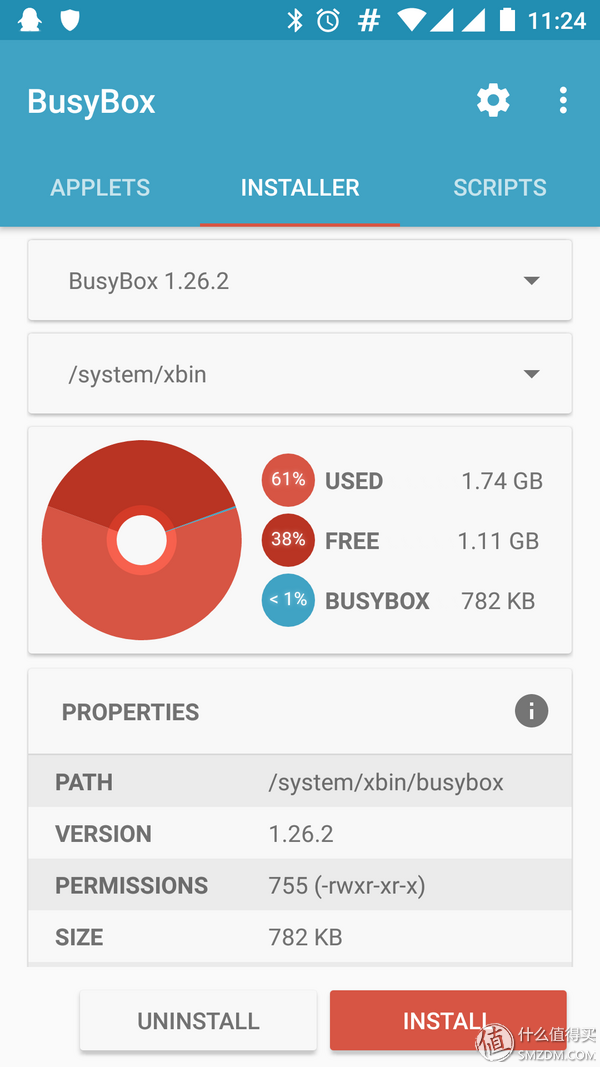Select the Installer tab
Viewport: 600px width, 1067px height.
click(x=300, y=188)
